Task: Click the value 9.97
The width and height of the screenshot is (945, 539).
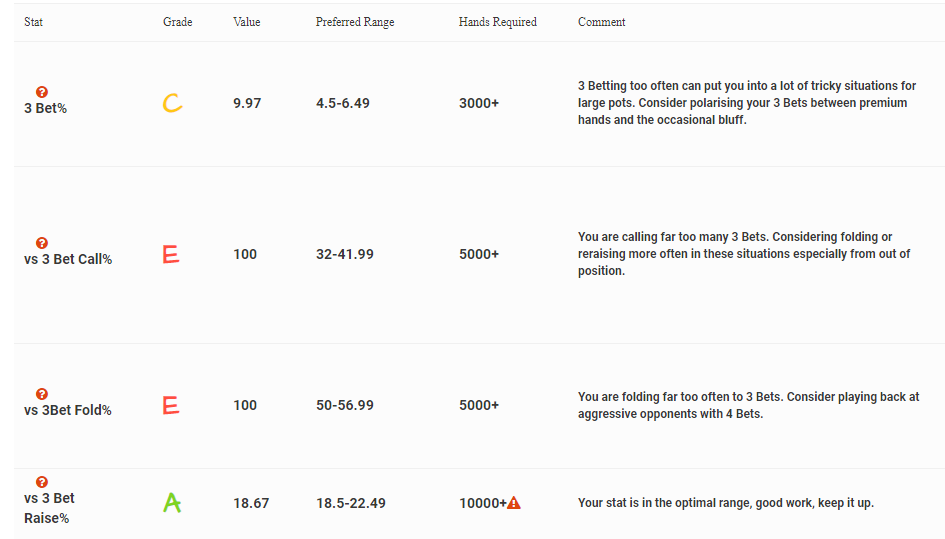Action: [247, 103]
